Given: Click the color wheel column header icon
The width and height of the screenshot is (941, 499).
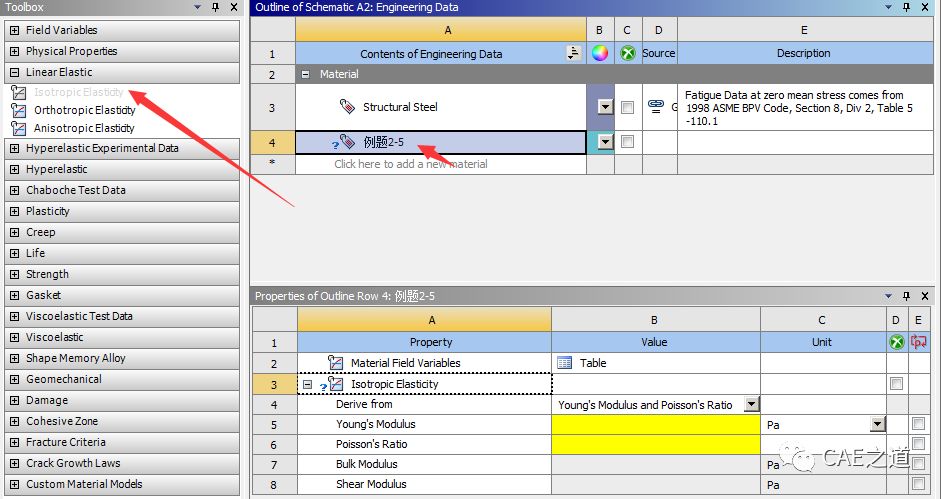Looking at the screenshot, I should pyautogui.click(x=600, y=53).
